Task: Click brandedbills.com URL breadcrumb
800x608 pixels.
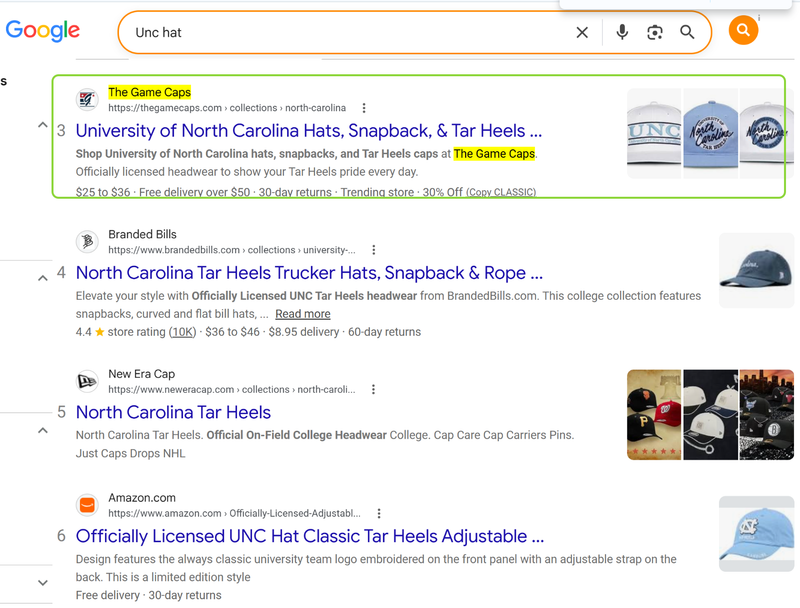Action: [x=232, y=250]
